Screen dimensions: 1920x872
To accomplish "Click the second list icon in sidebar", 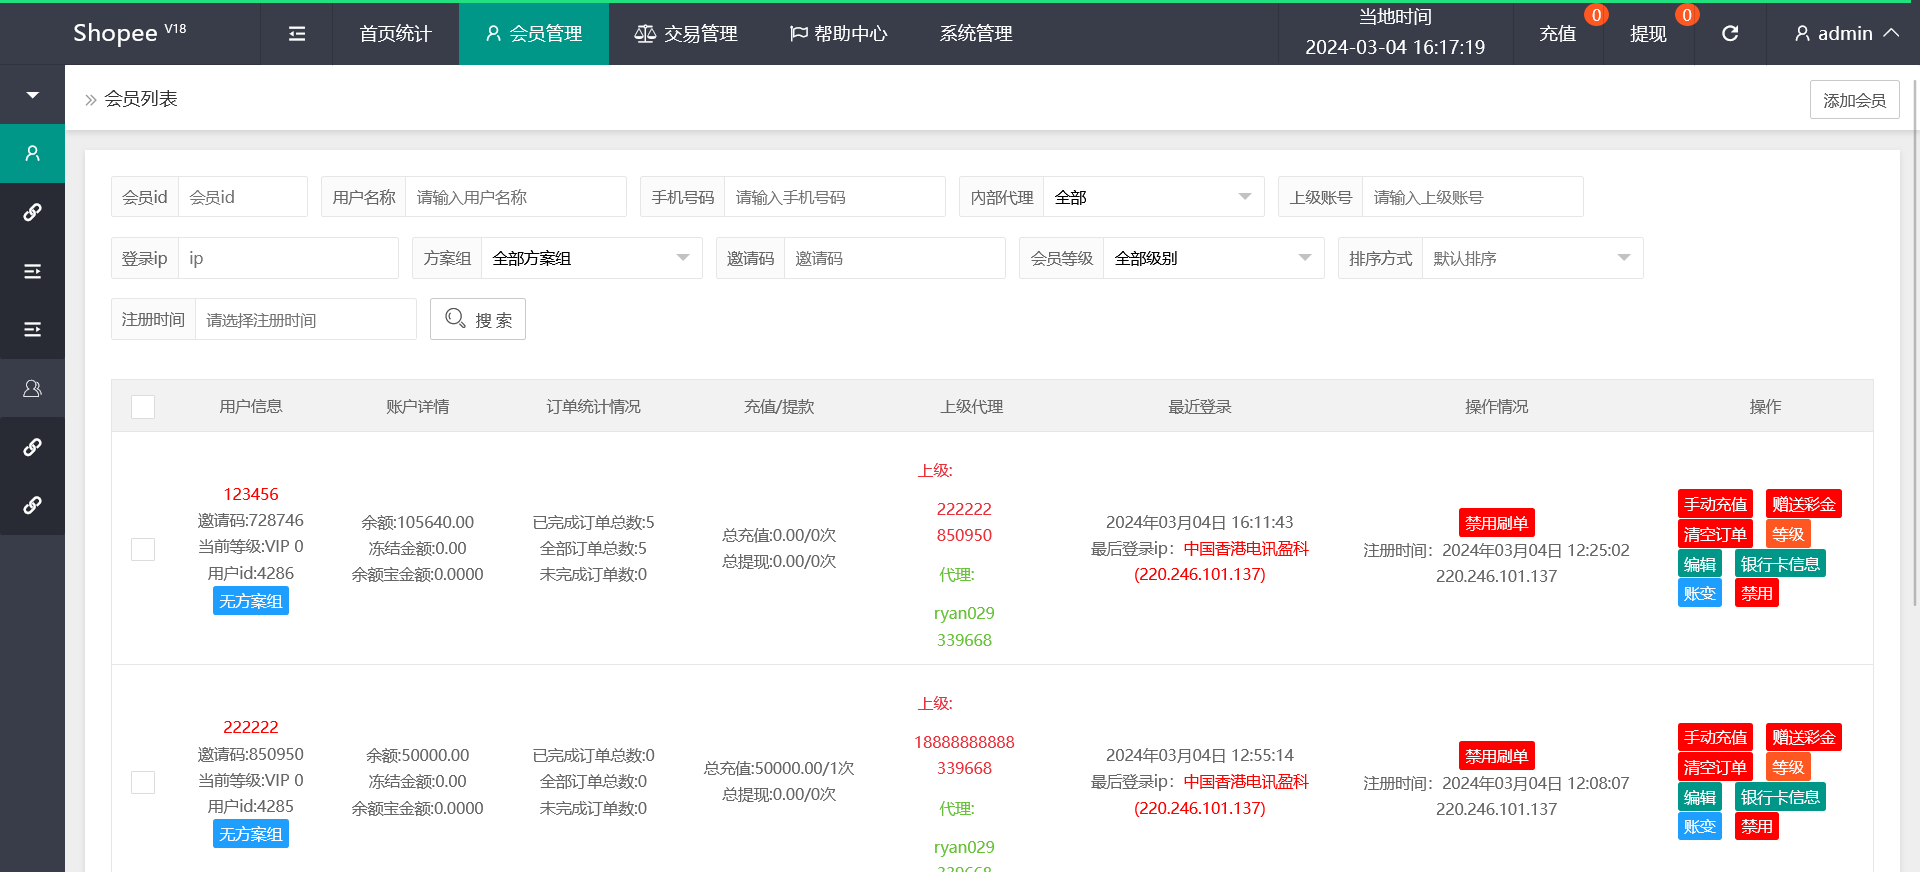I will pos(32,329).
